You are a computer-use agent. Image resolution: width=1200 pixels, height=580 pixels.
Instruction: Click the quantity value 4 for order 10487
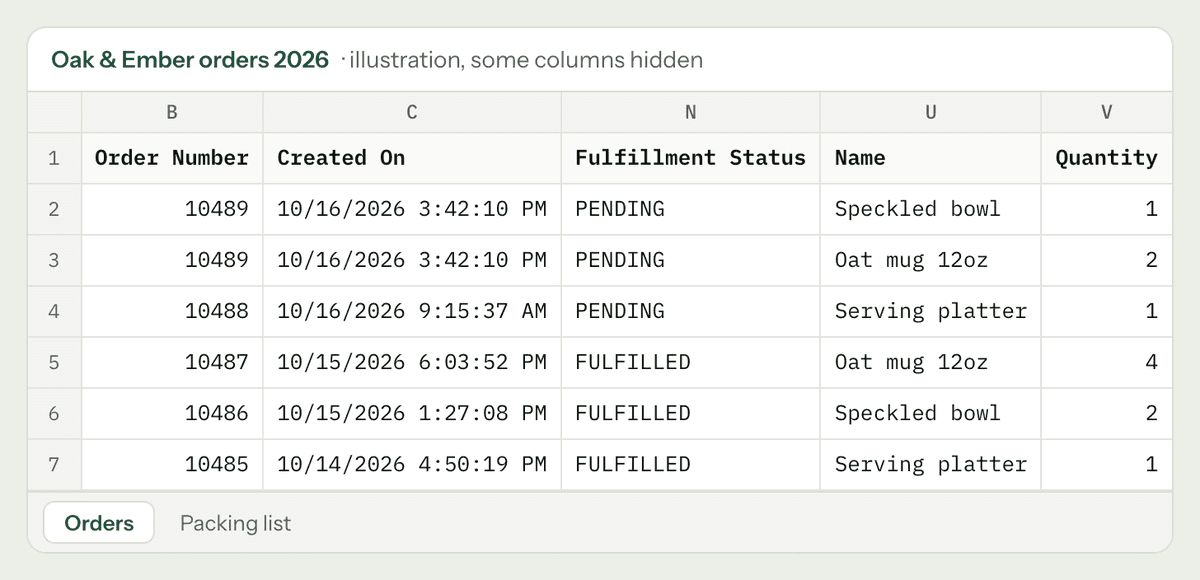click(x=1107, y=362)
